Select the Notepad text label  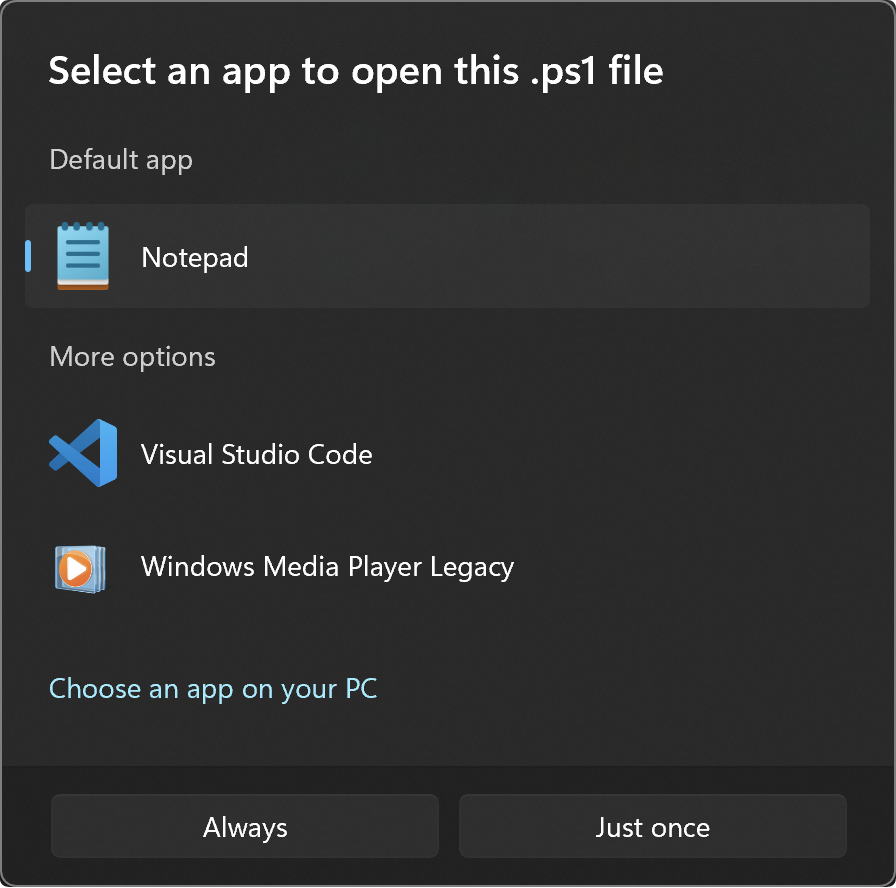(195, 257)
